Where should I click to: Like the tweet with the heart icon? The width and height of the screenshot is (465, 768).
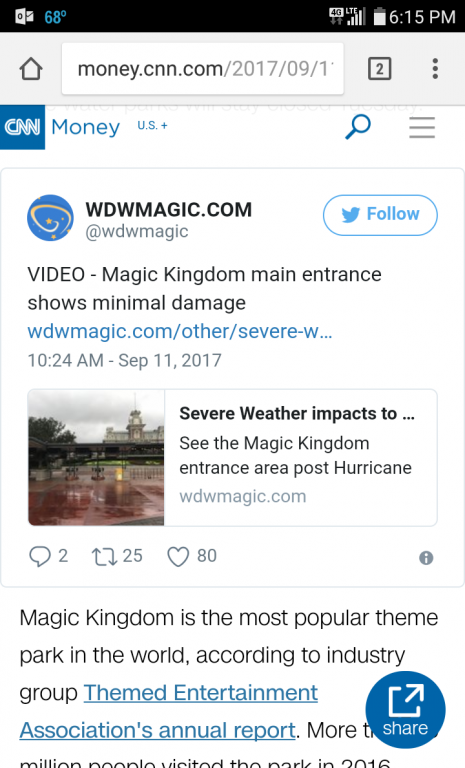tap(178, 556)
